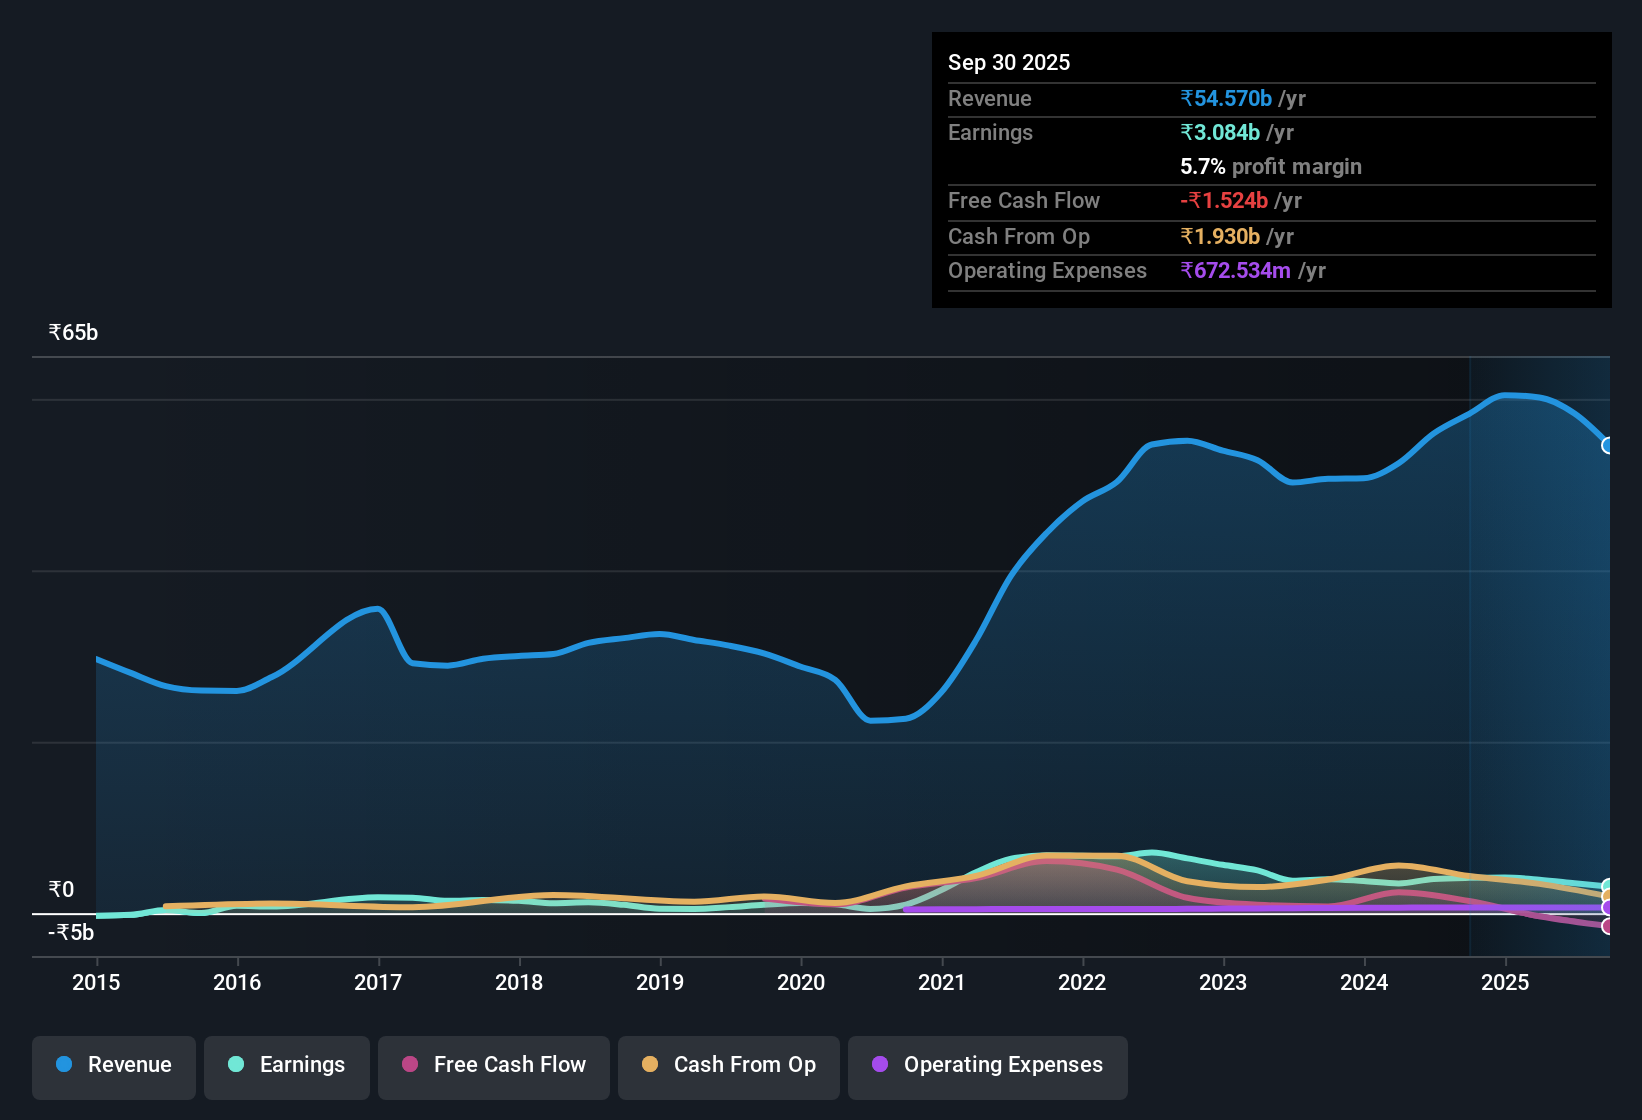Click the ₹54.570b Revenue value

pos(1227,98)
